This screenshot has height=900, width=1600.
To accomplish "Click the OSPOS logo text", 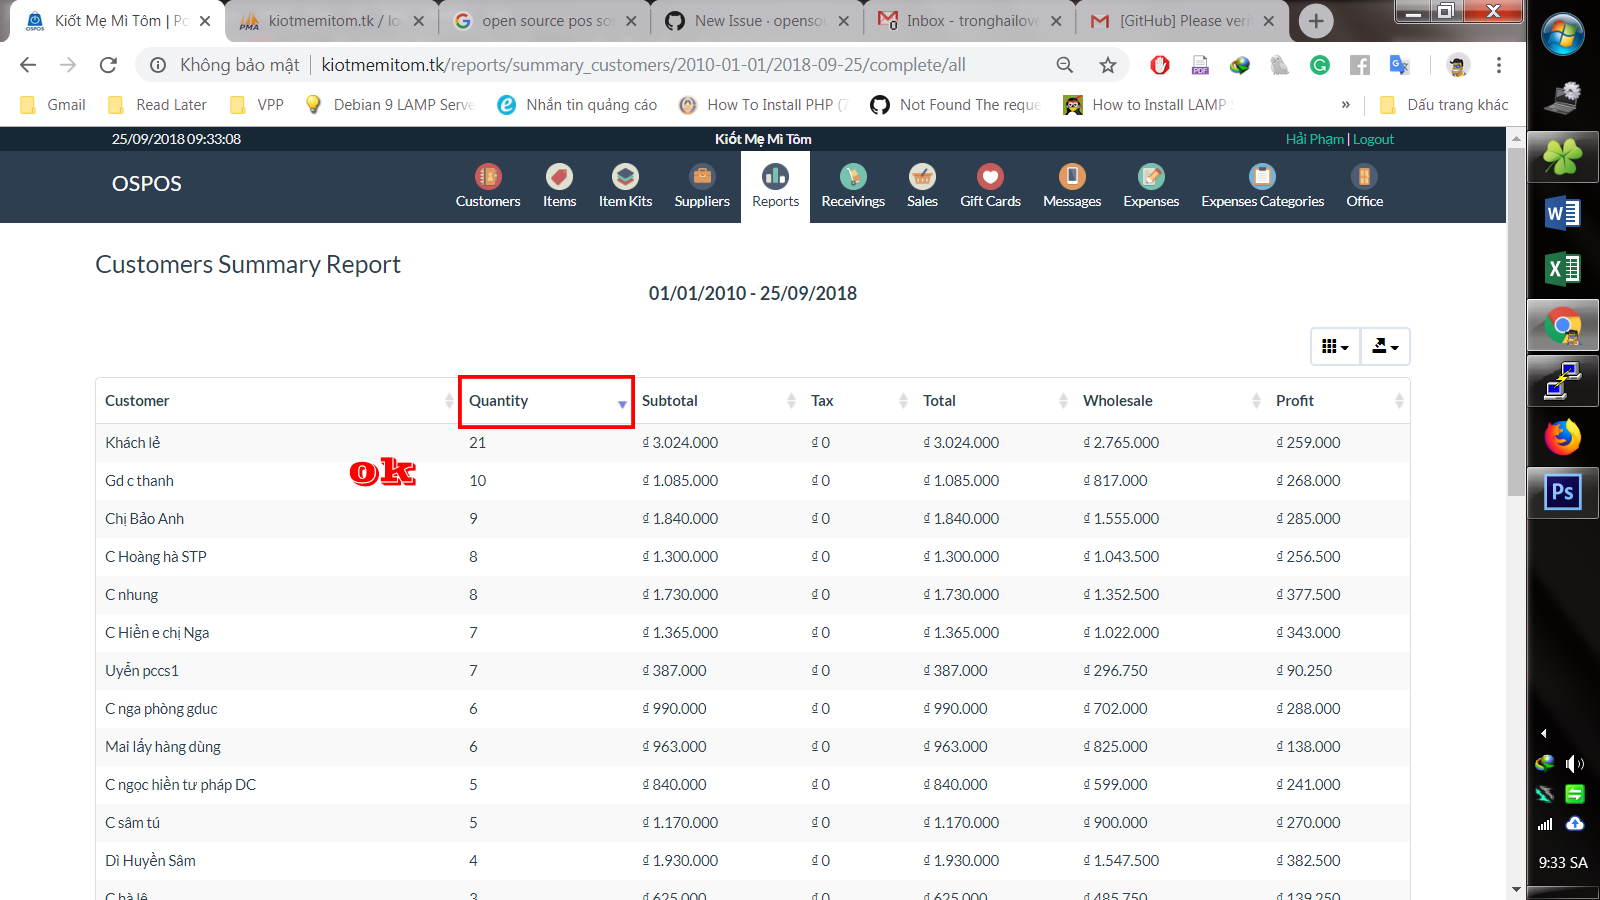I will point(147,184).
